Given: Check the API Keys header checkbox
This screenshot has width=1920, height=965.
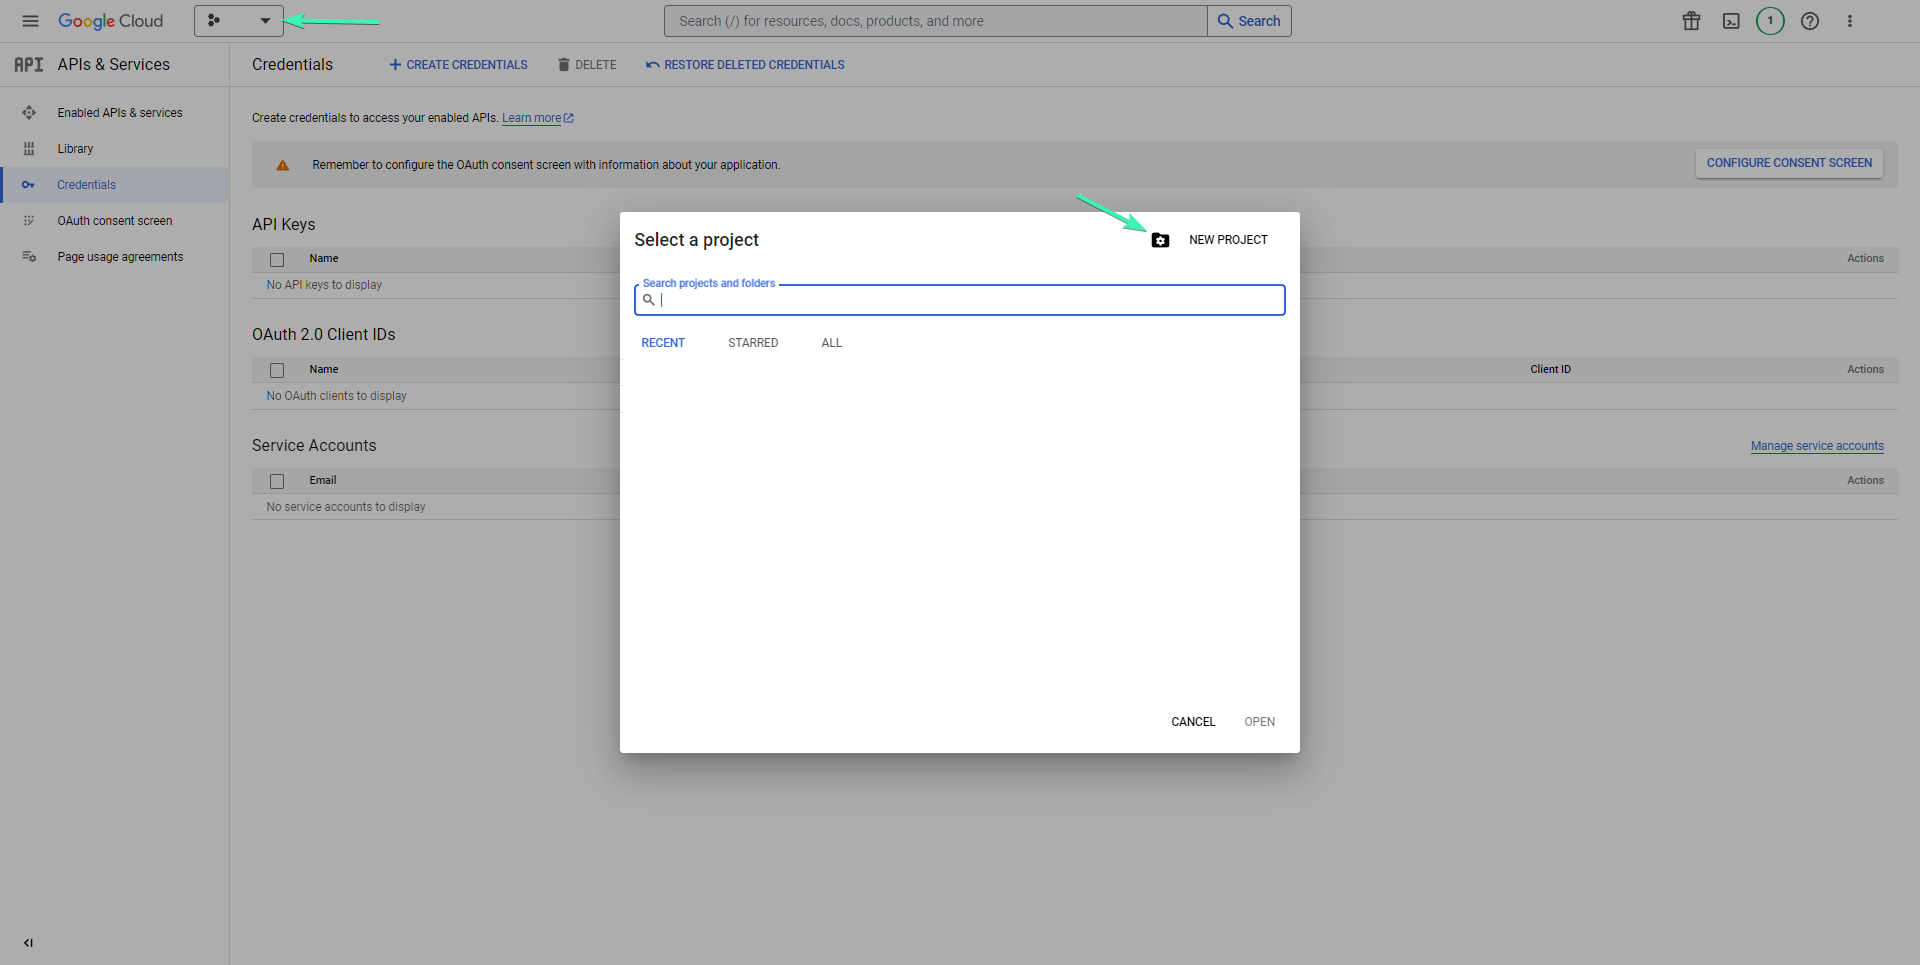Looking at the screenshot, I should tap(277, 259).
